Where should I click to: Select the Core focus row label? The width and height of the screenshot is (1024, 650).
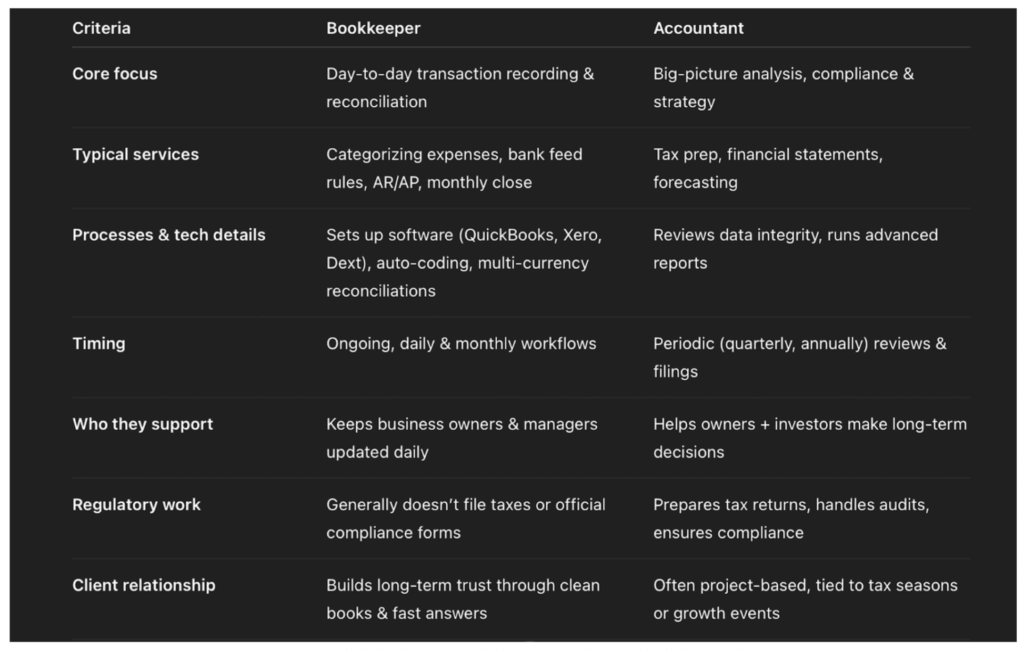point(114,74)
